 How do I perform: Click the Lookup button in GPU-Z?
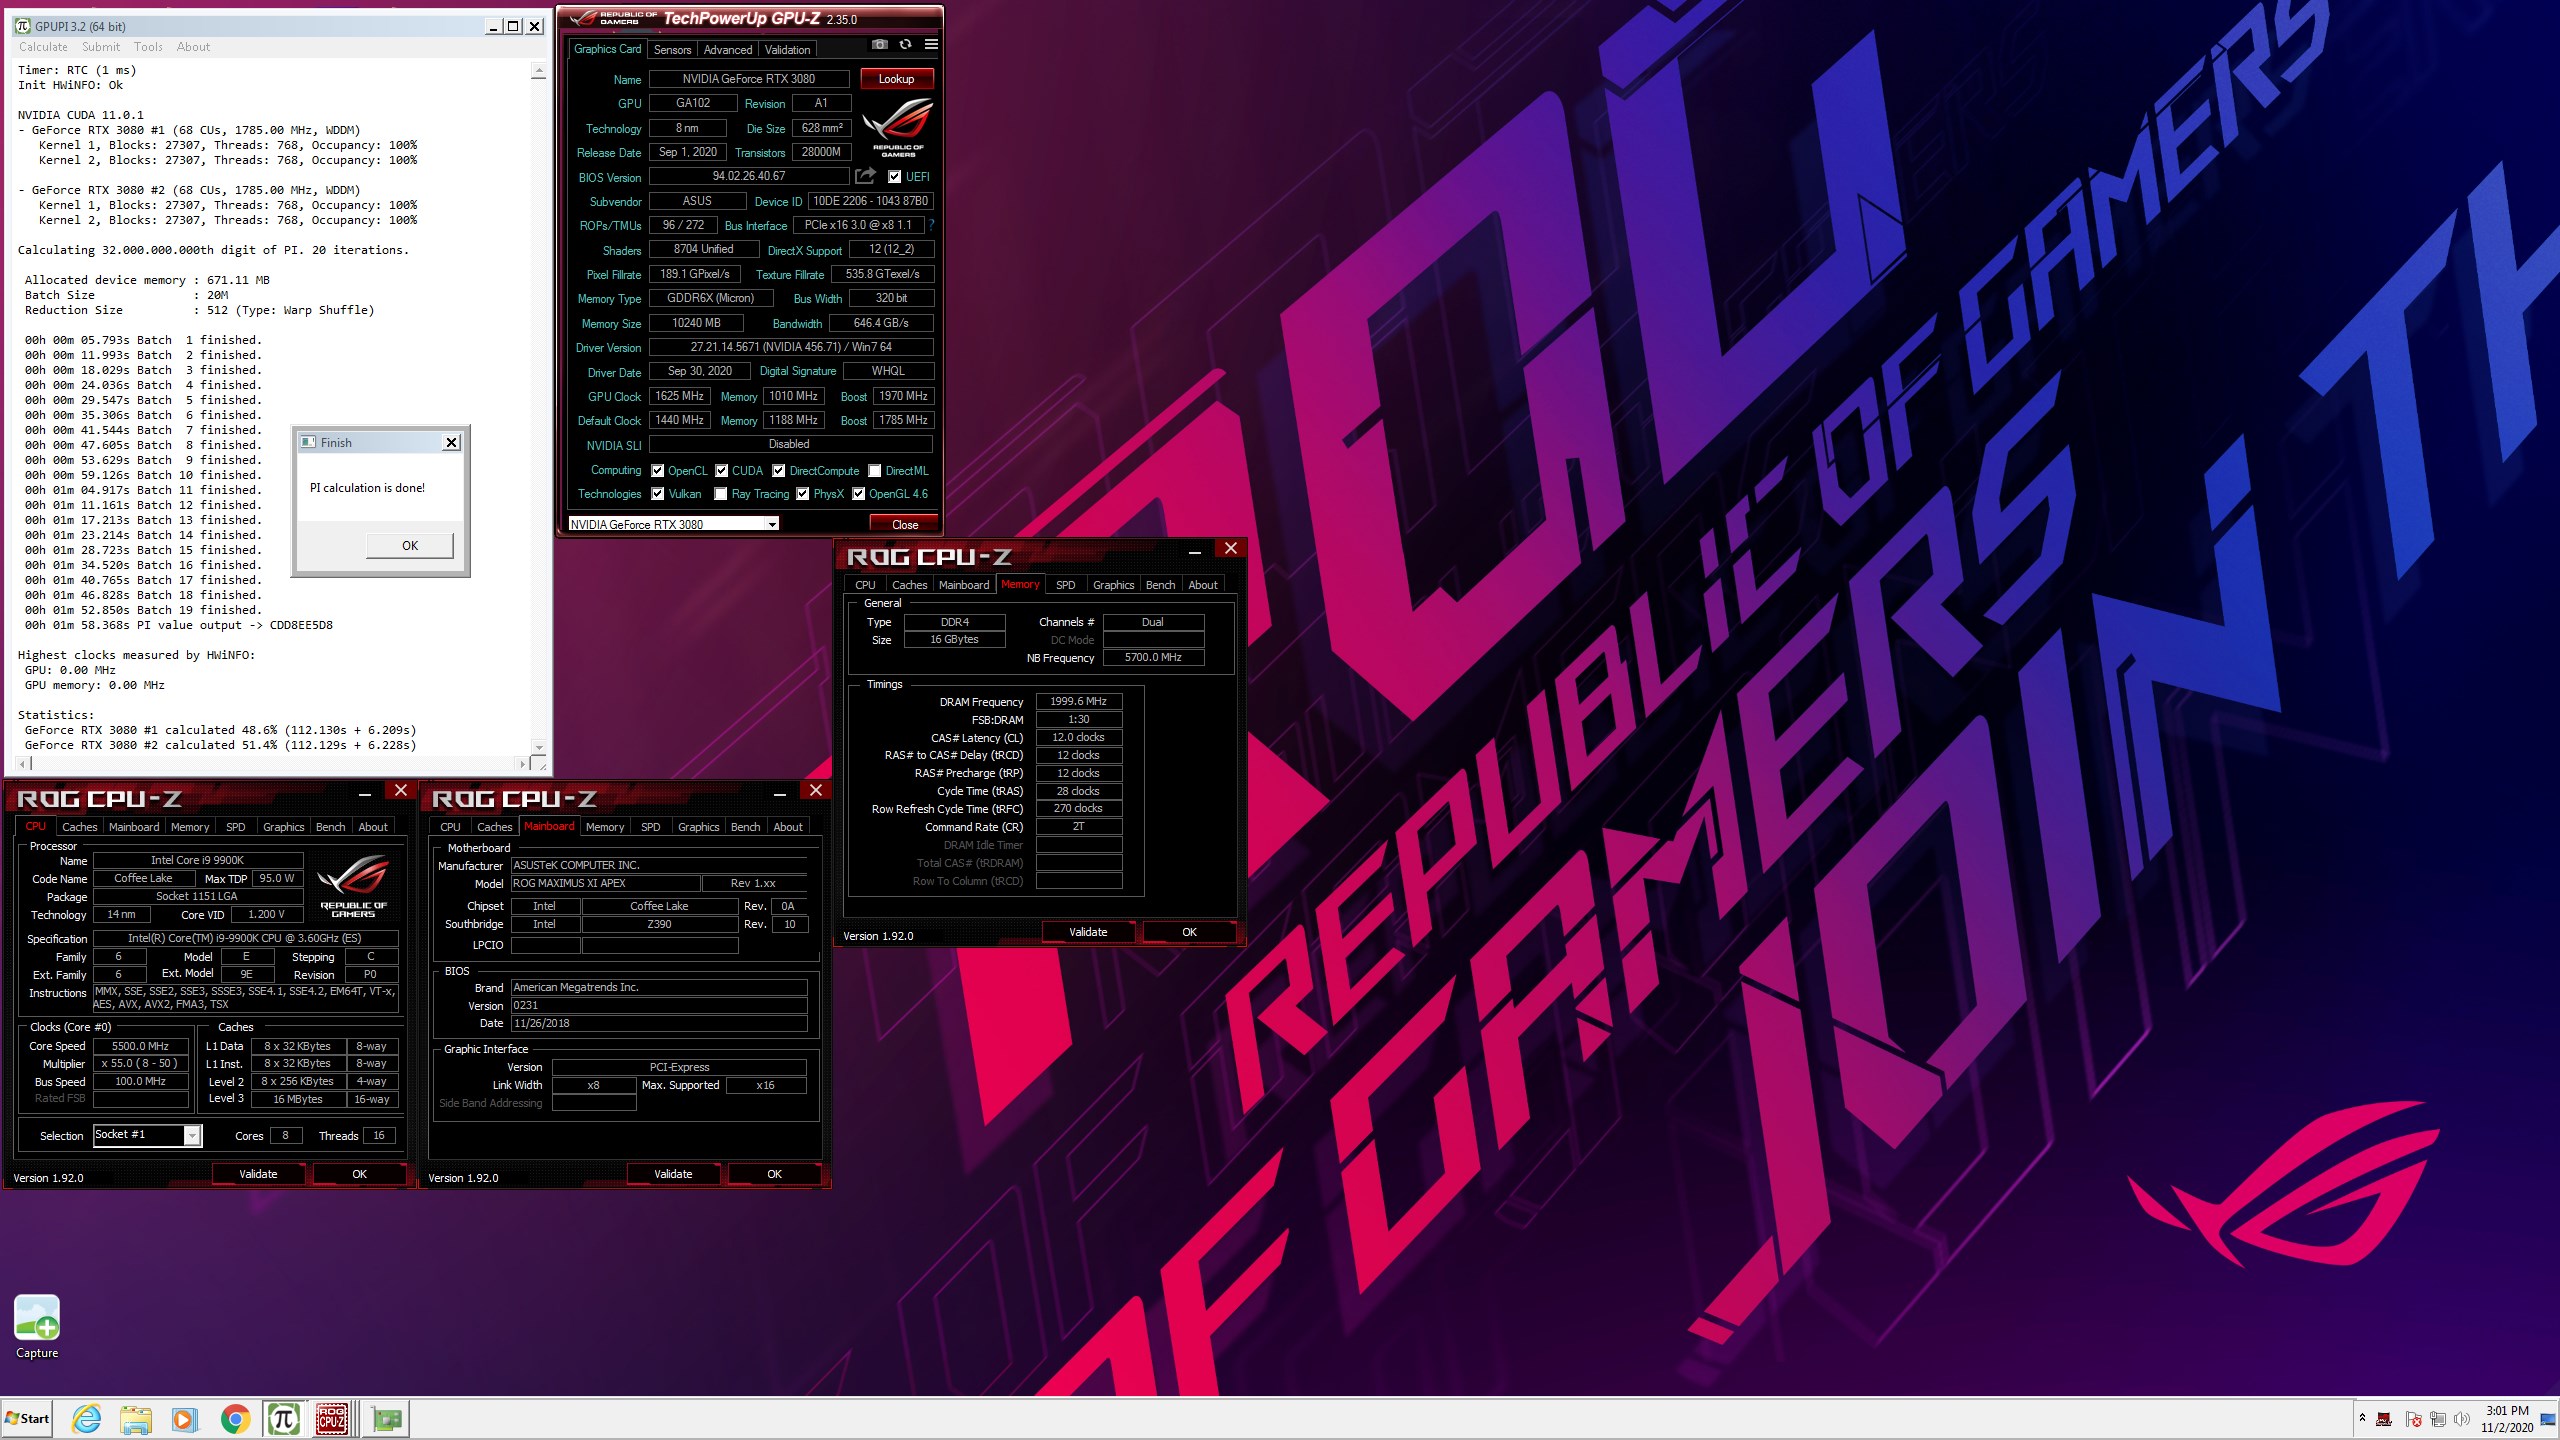[x=896, y=79]
